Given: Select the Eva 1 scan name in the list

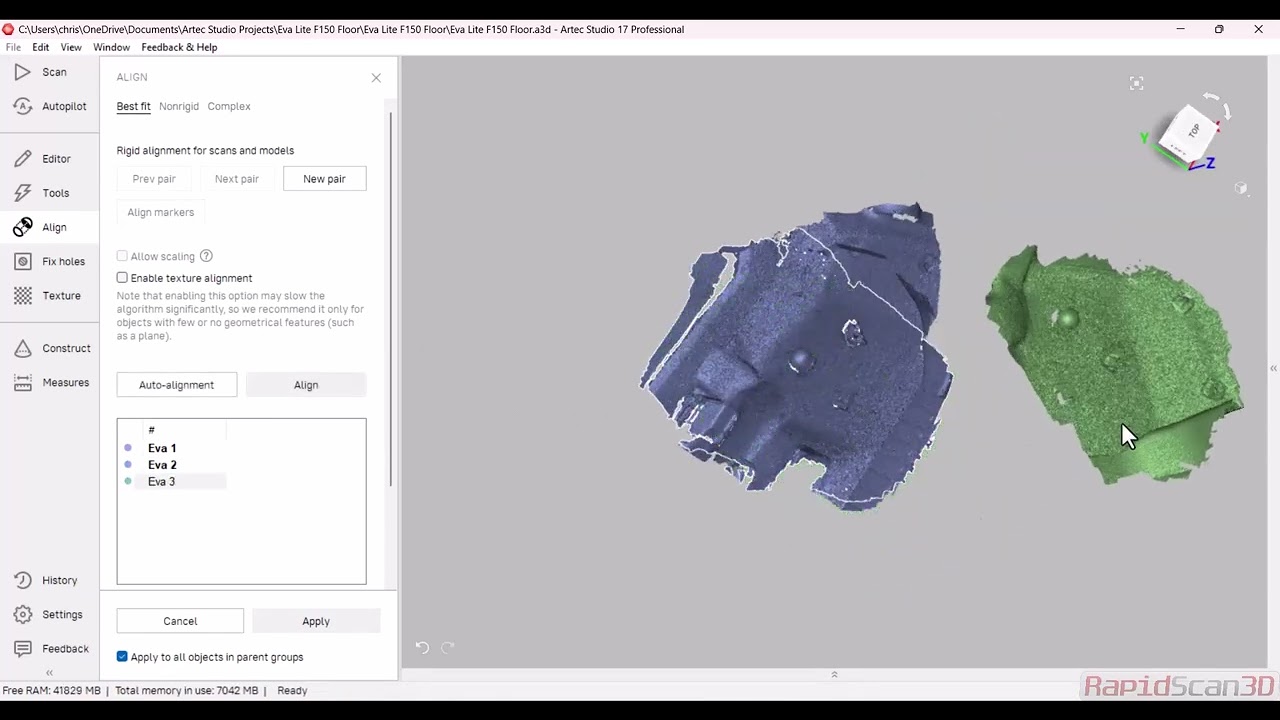Looking at the screenshot, I should (162, 448).
